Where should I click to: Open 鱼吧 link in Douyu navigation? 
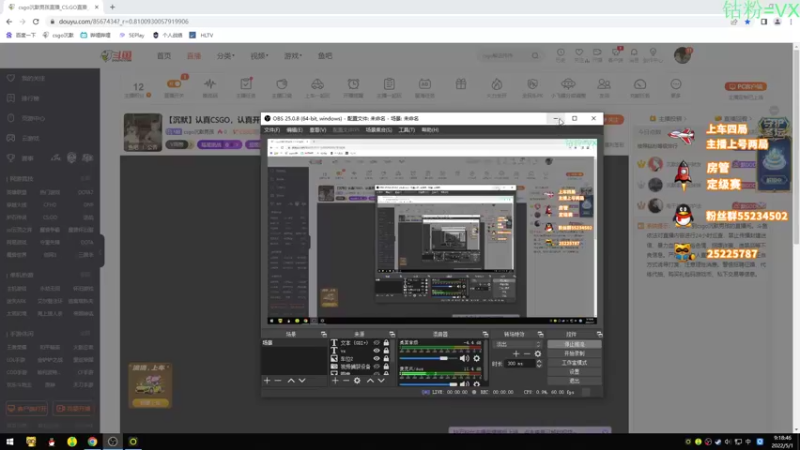point(325,56)
